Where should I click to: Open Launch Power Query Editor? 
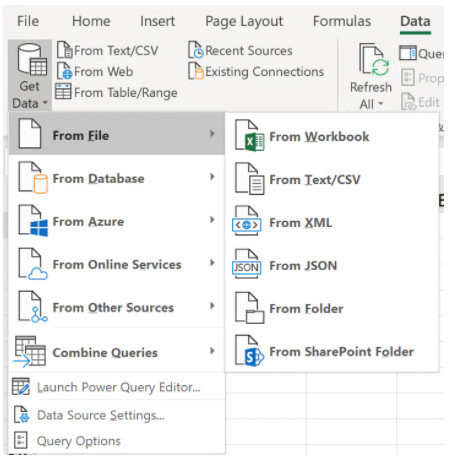coord(107,387)
